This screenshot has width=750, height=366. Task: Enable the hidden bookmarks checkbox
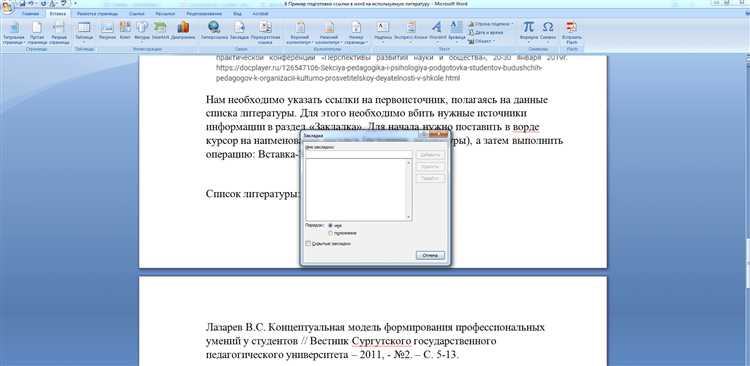pyautogui.click(x=308, y=244)
